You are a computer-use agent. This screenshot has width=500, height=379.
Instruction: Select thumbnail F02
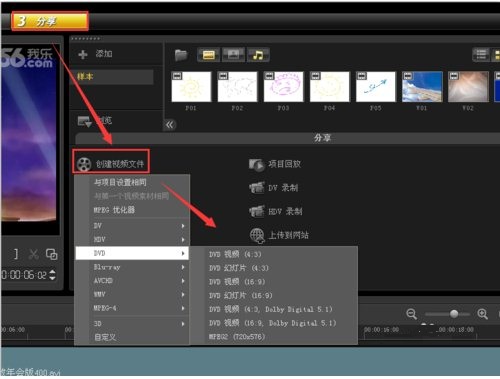tap(237, 87)
